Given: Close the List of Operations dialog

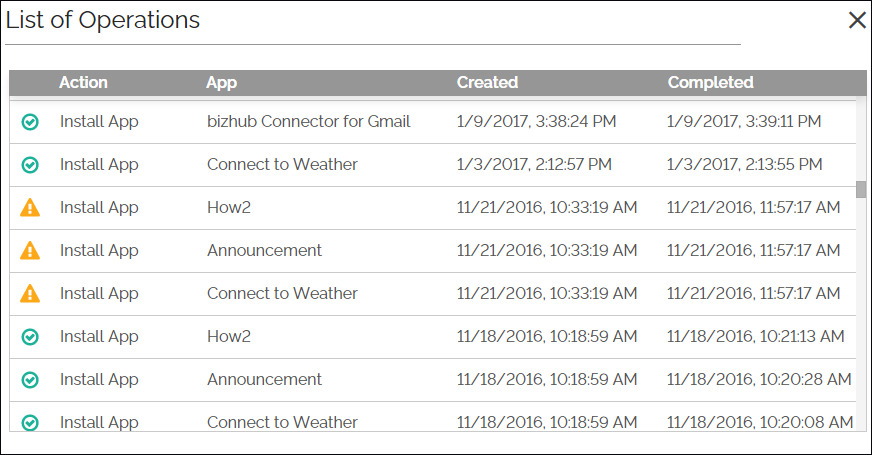Looking at the screenshot, I should [x=857, y=20].
